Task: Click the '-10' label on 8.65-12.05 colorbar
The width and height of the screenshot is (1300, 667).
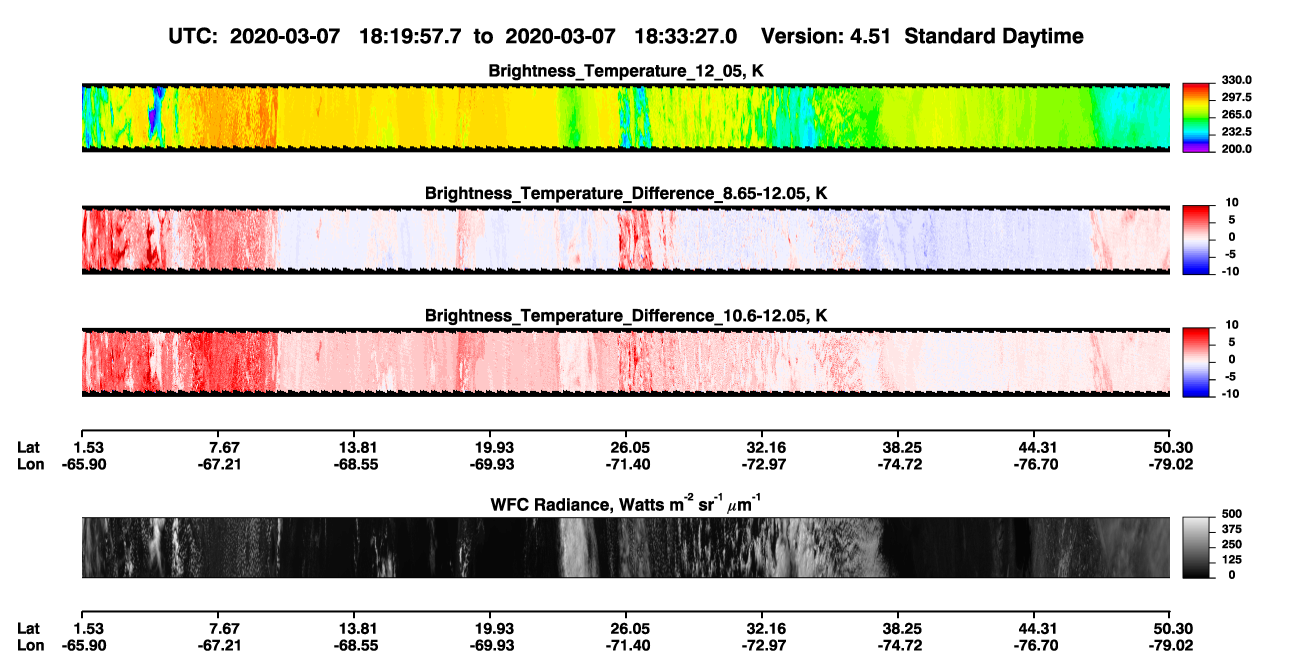Action: coord(1231,271)
